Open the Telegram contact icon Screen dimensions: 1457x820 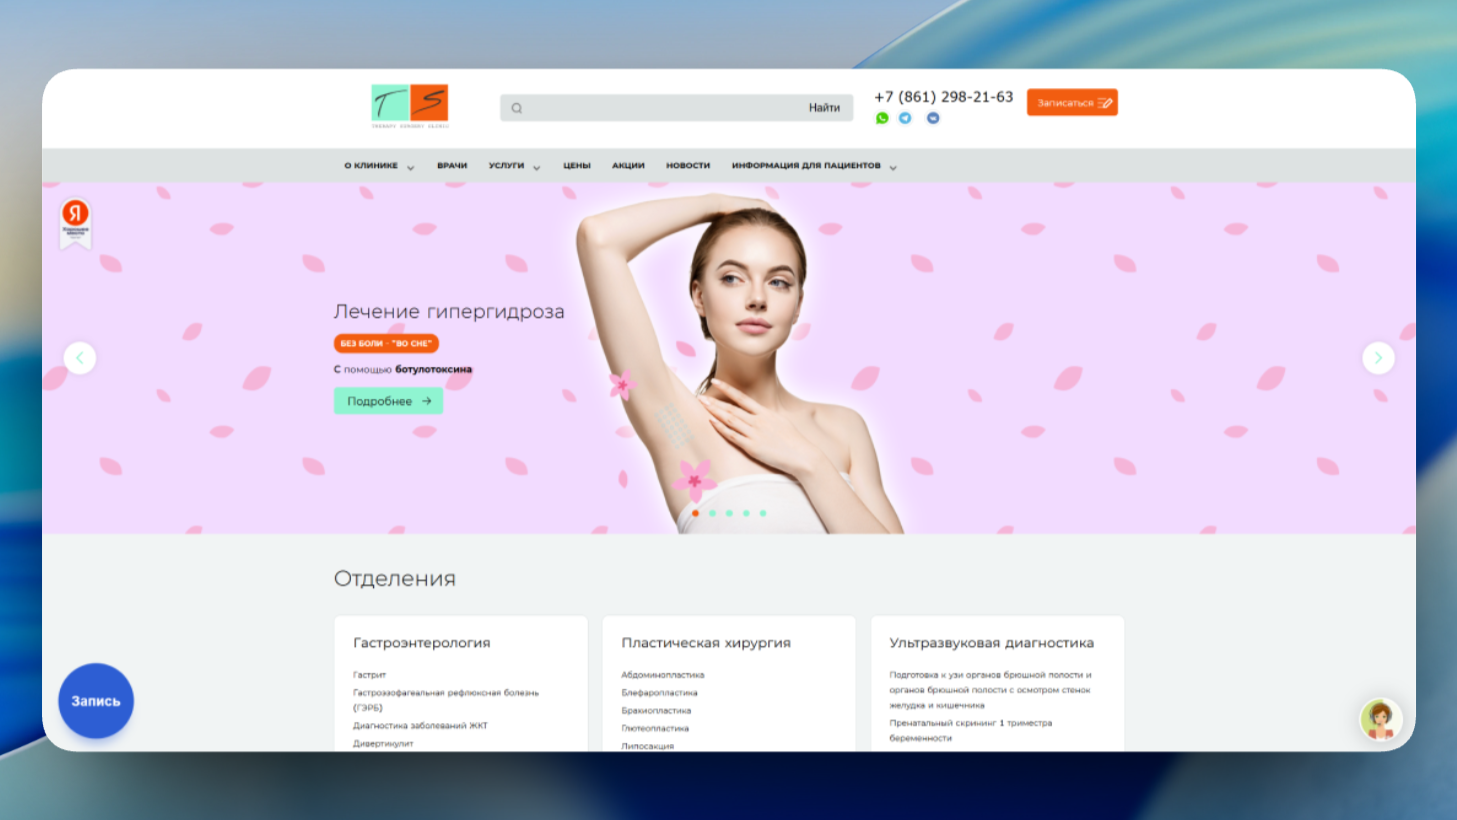[x=905, y=118]
